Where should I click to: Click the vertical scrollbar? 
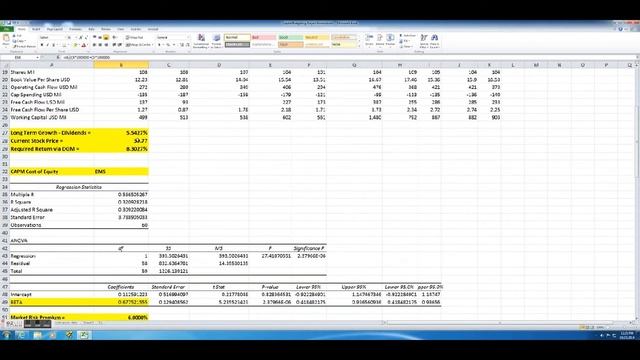pyautogui.click(x=637, y=192)
